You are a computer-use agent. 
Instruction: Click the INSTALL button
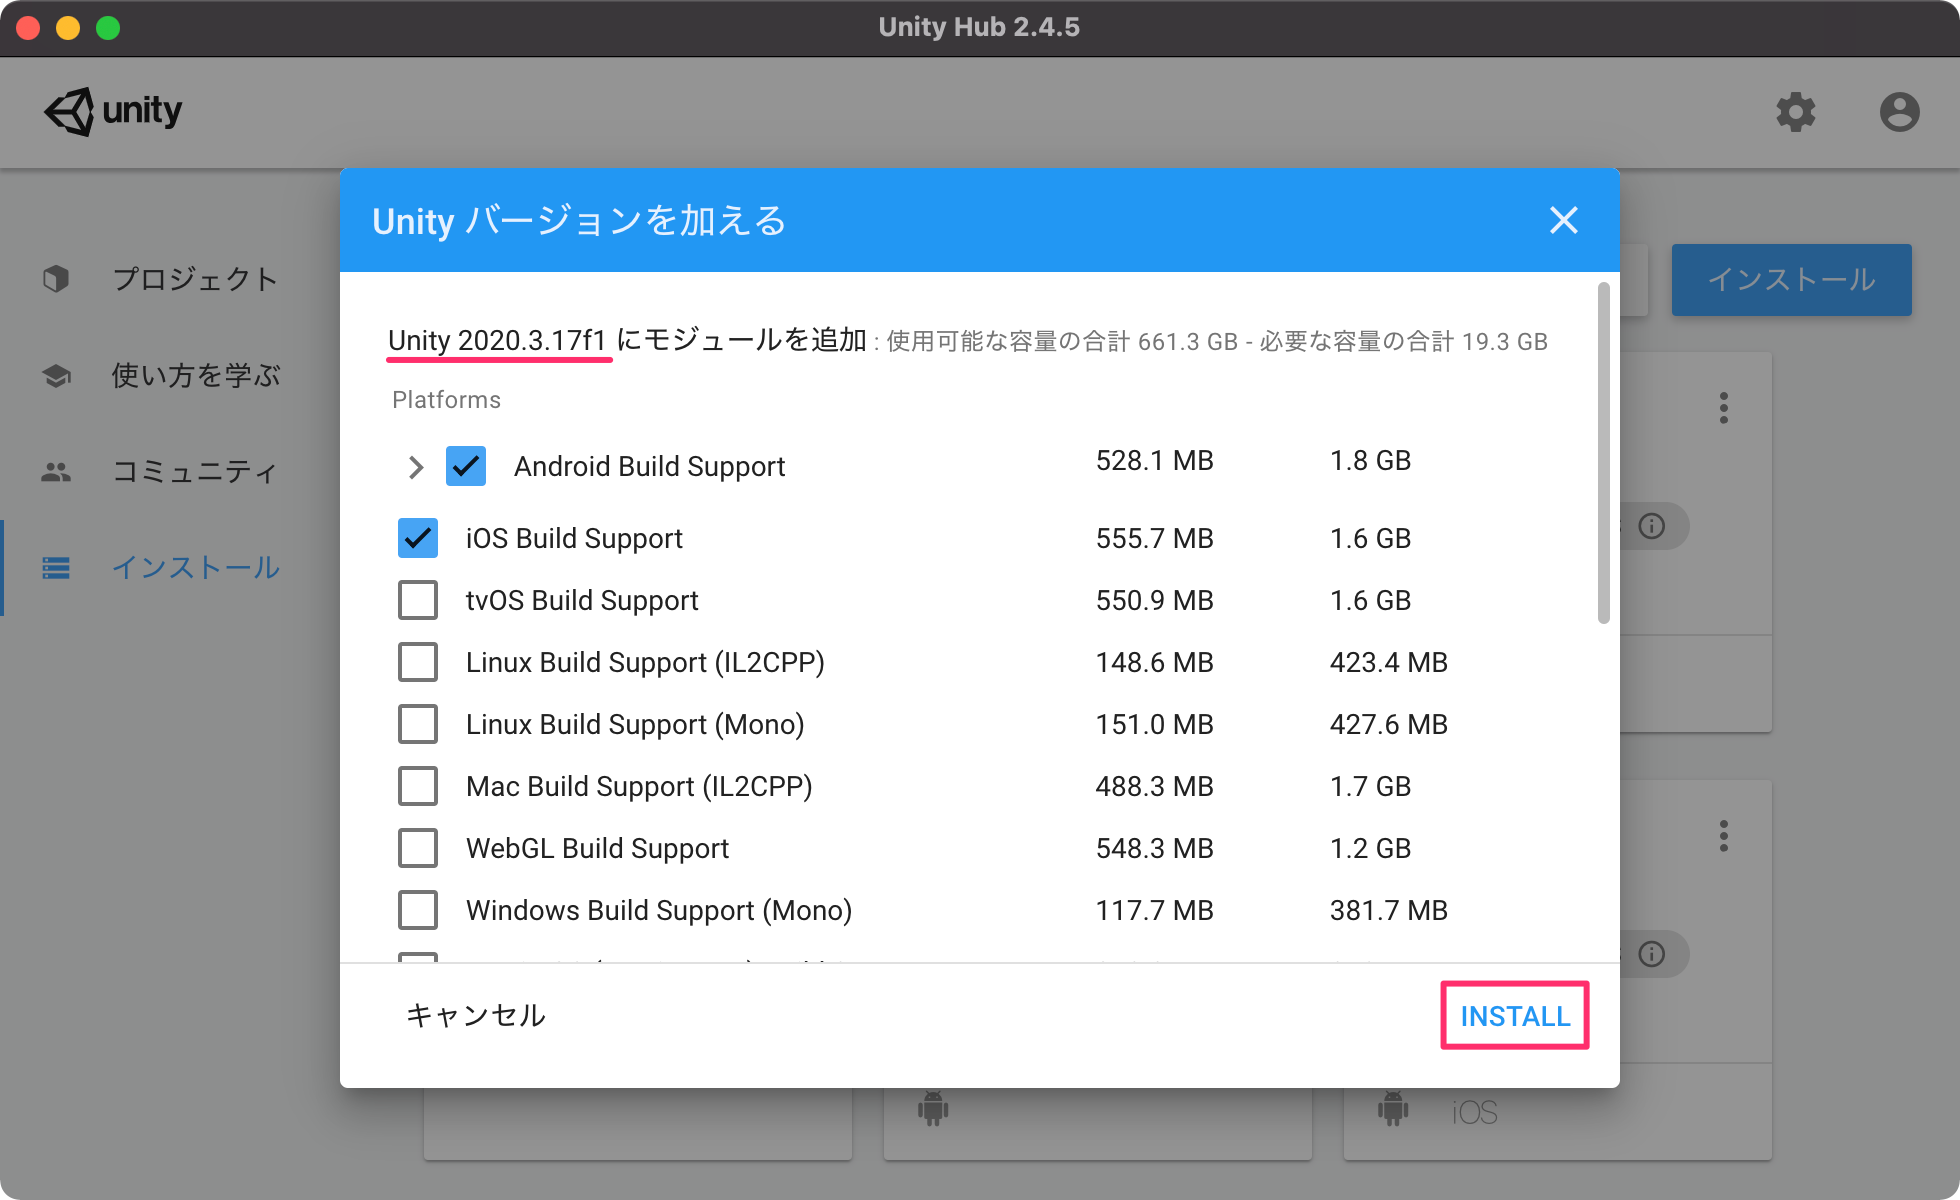click(1515, 1016)
